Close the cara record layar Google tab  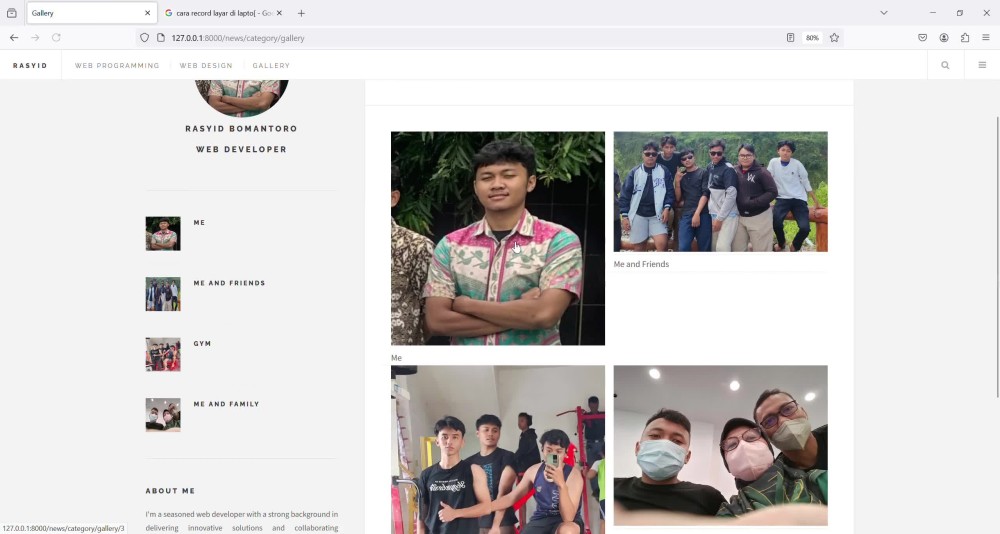pyautogui.click(x=279, y=13)
